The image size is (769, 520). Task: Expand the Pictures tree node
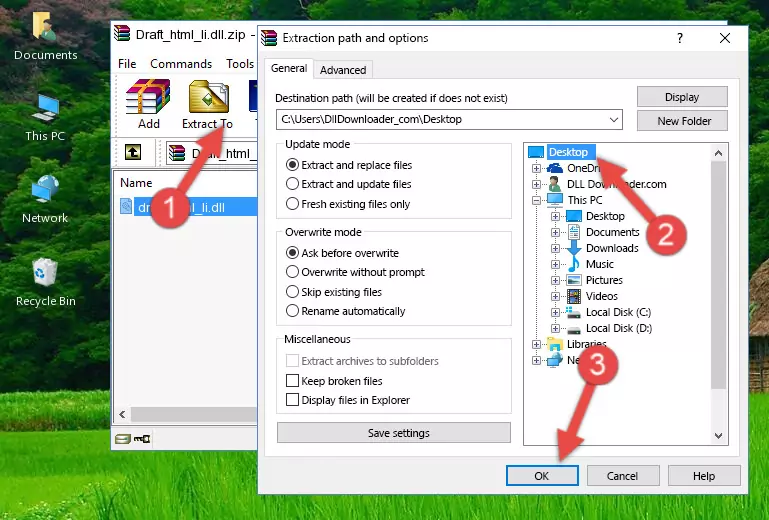tap(555, 281)
